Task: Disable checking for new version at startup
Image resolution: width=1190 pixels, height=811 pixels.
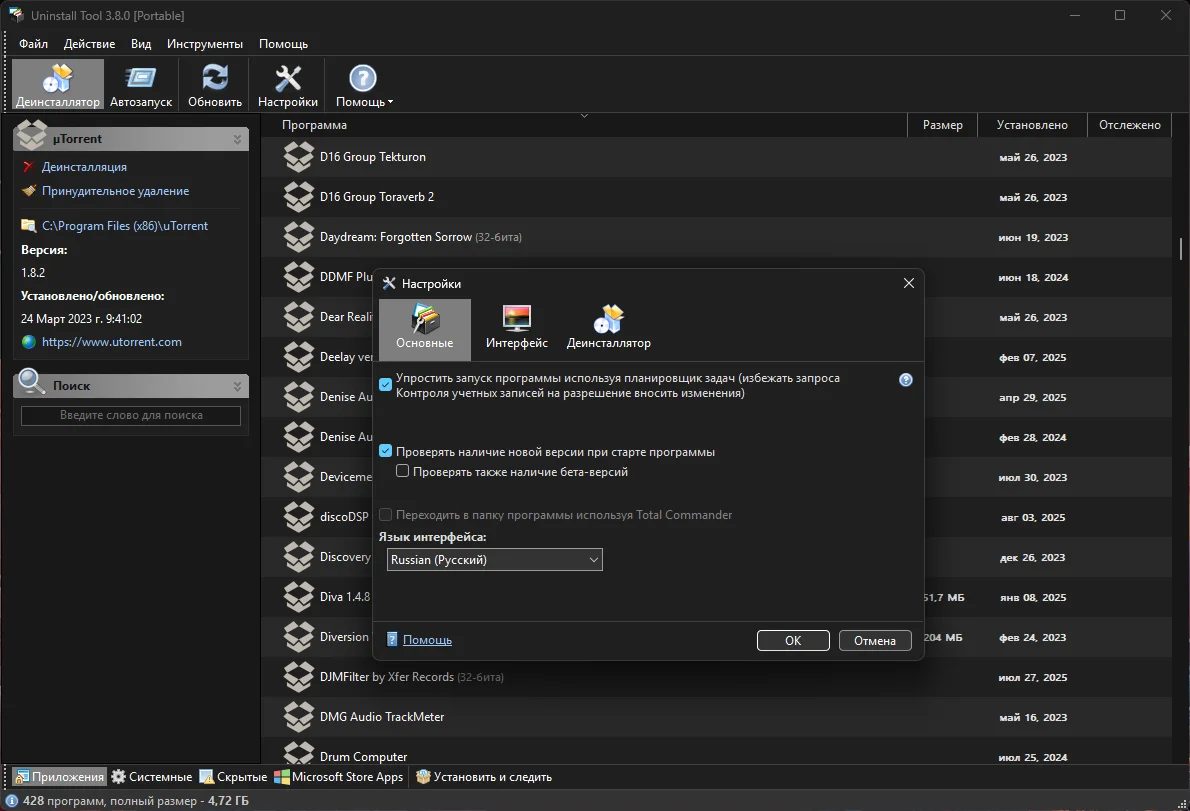Action: pos(386,452)
